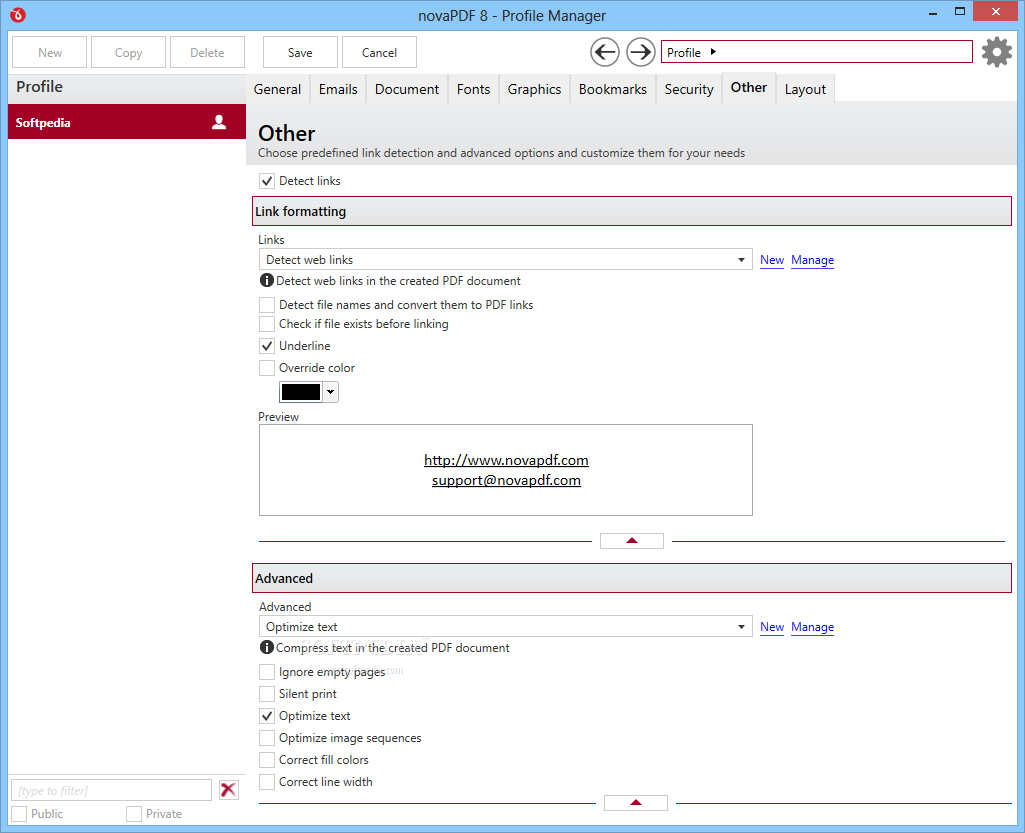Viewport: 1025px width, 833px height.
Task: Open the Advanced preset dropdown showing Optimize text
Action: pos(505,626)
